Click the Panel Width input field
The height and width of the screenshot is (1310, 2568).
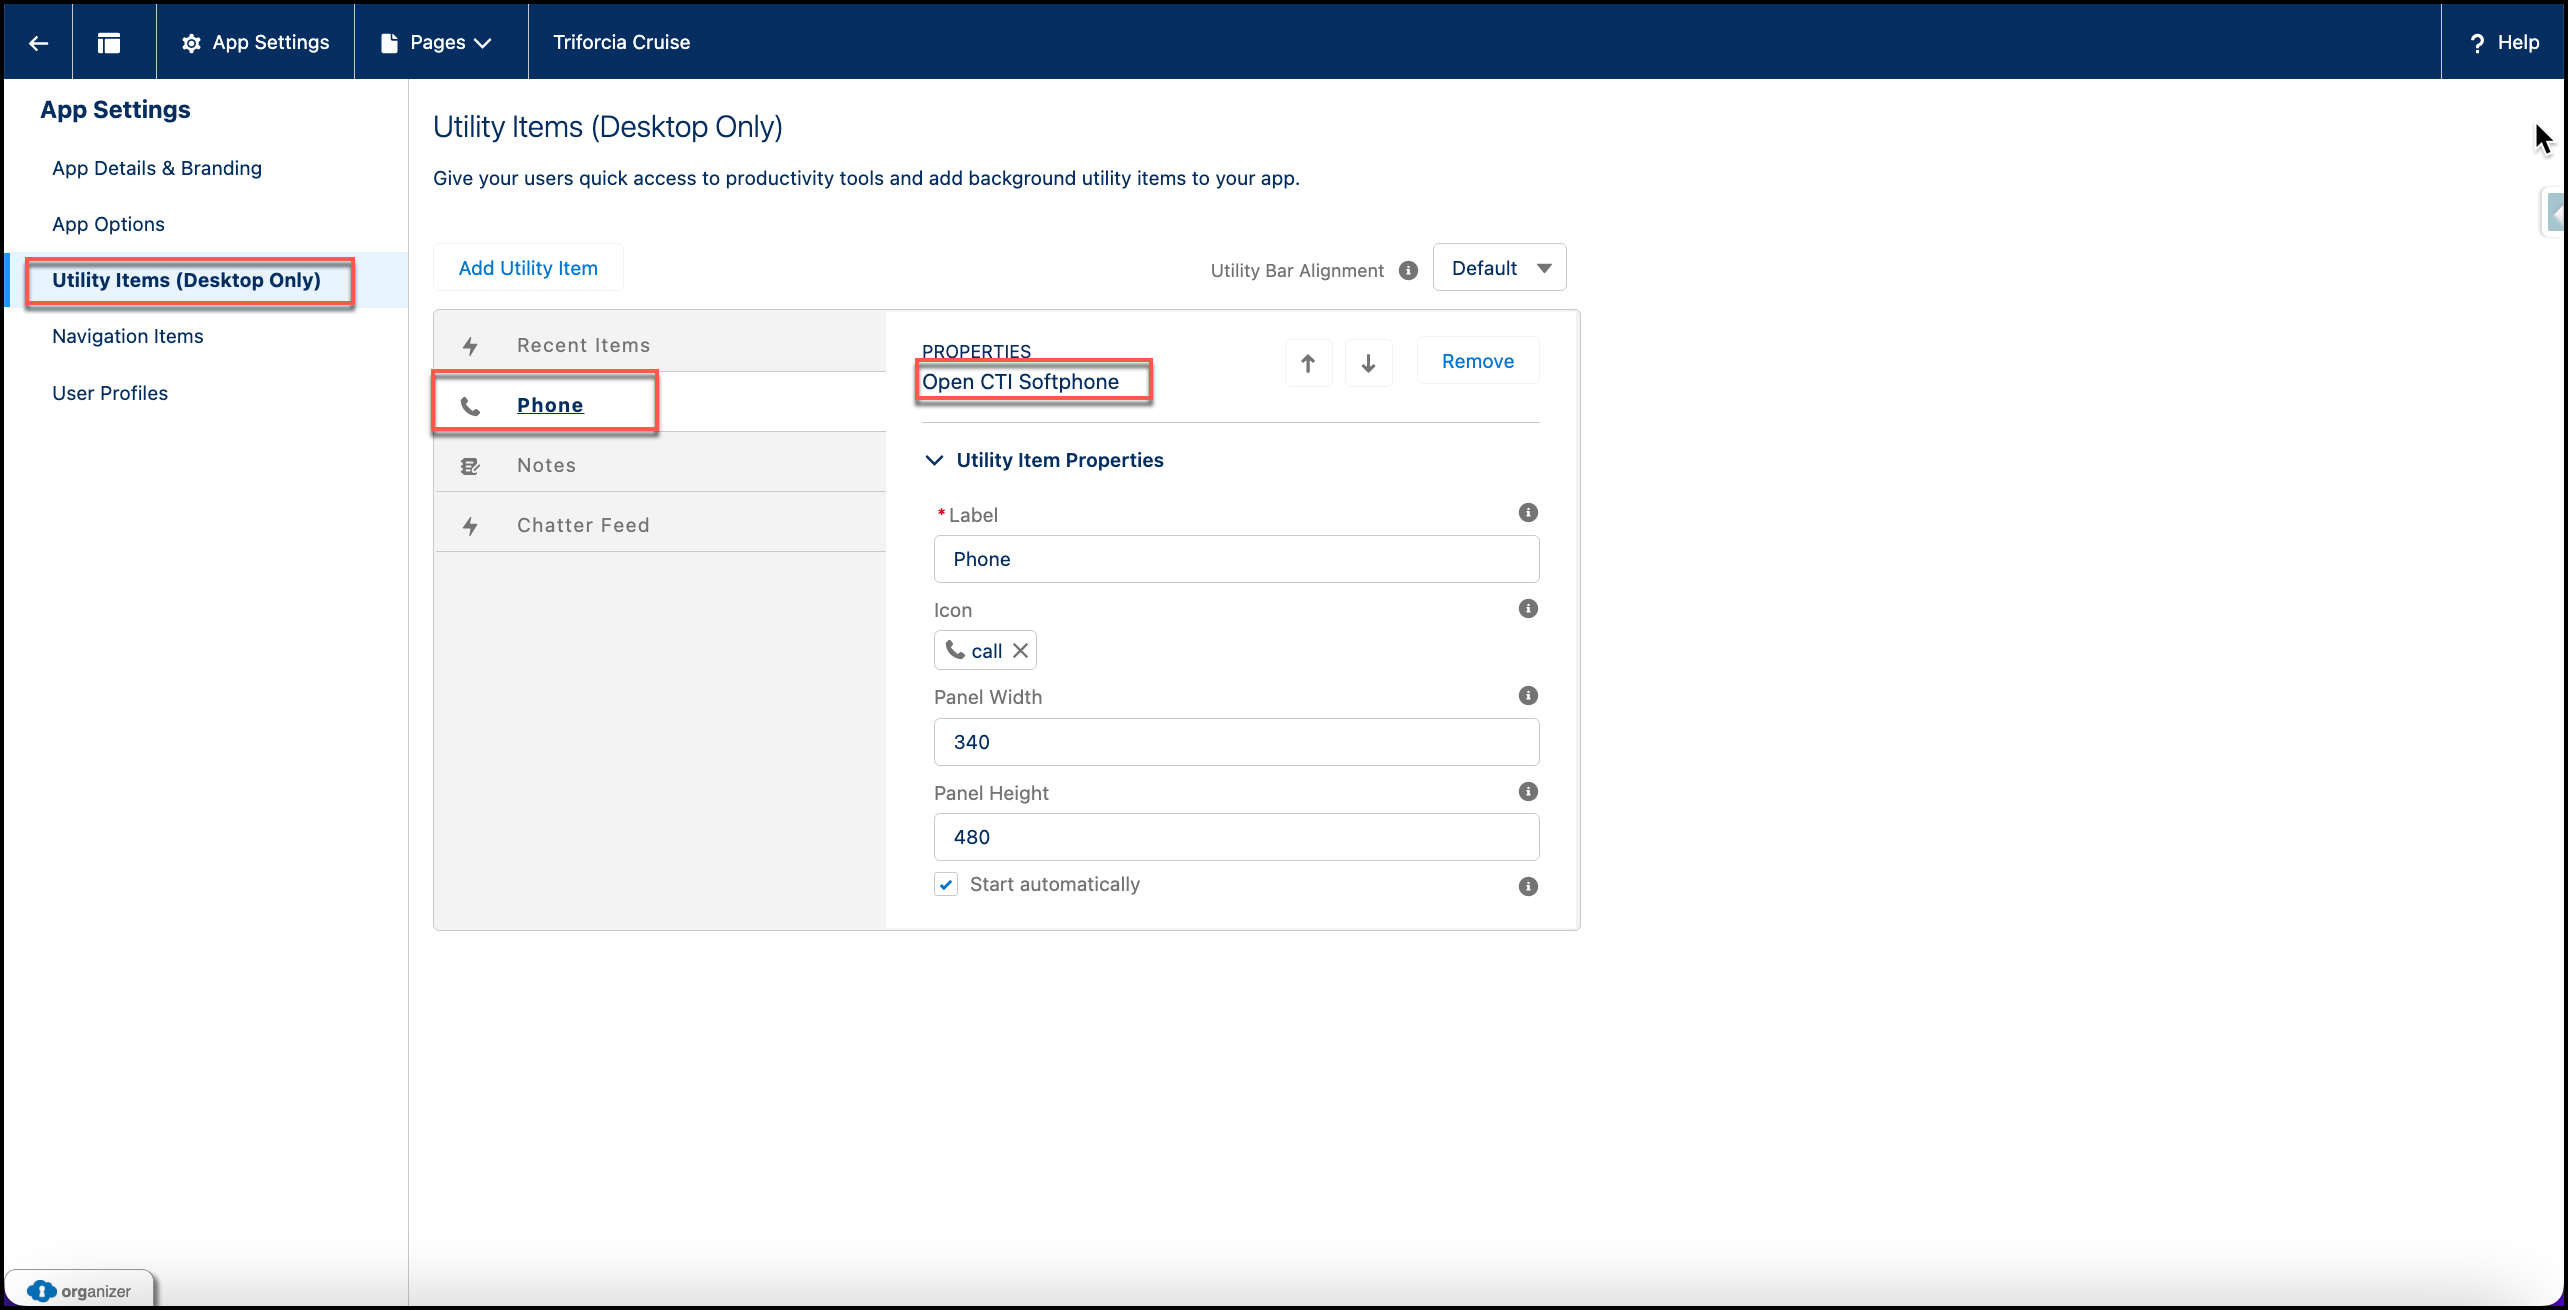[1236, 742]
